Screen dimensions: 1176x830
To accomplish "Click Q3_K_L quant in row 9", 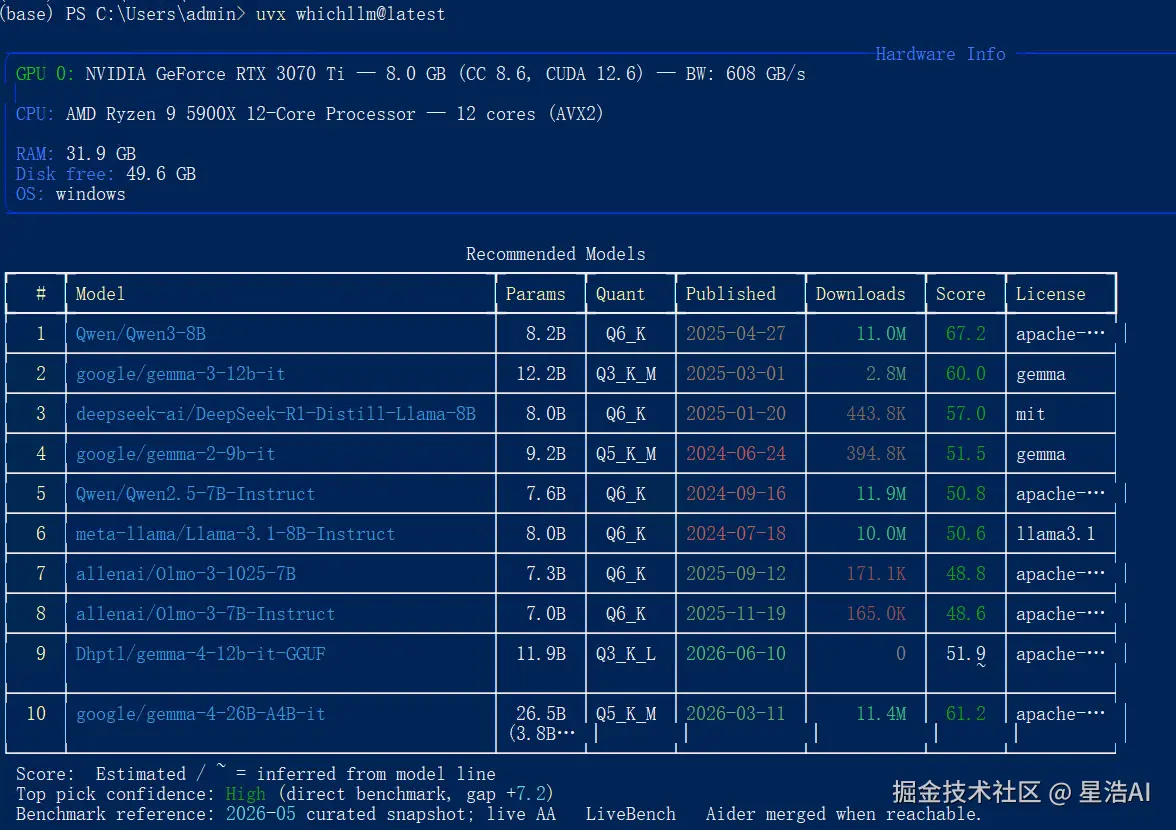I will point(626,654).
